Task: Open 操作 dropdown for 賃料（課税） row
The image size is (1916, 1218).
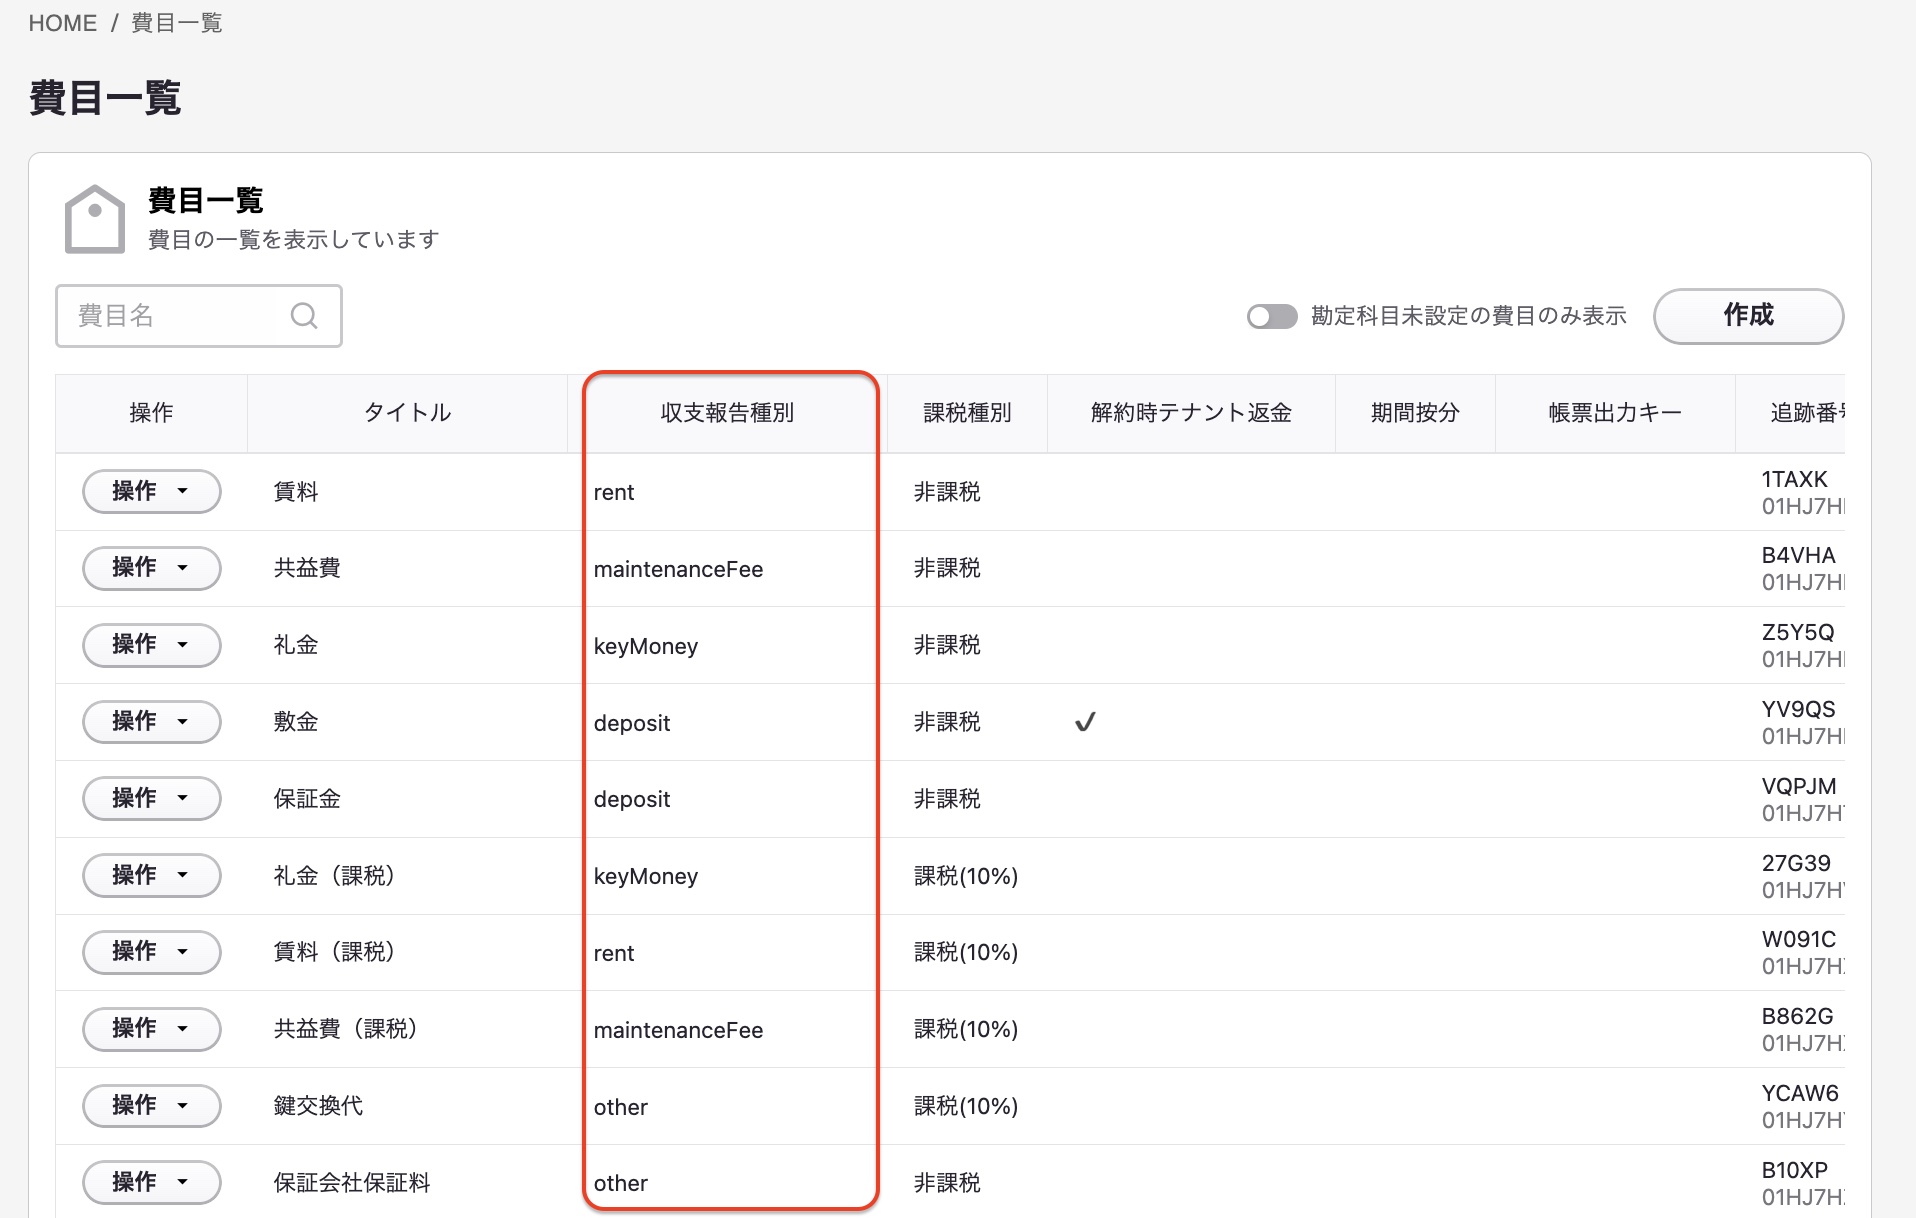Action: click(151, 952)
